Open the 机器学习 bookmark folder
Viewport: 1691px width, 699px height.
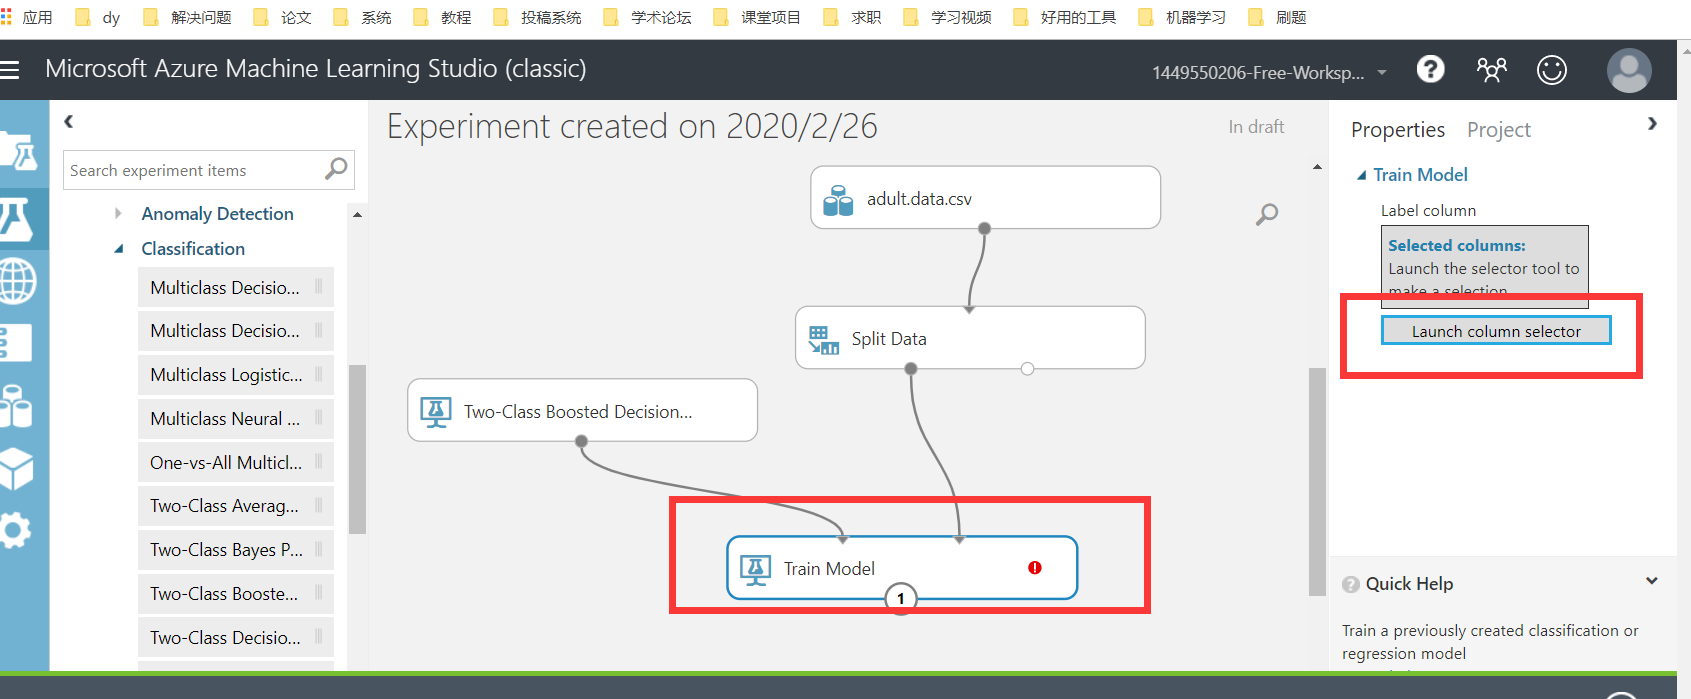[1182, 17]
